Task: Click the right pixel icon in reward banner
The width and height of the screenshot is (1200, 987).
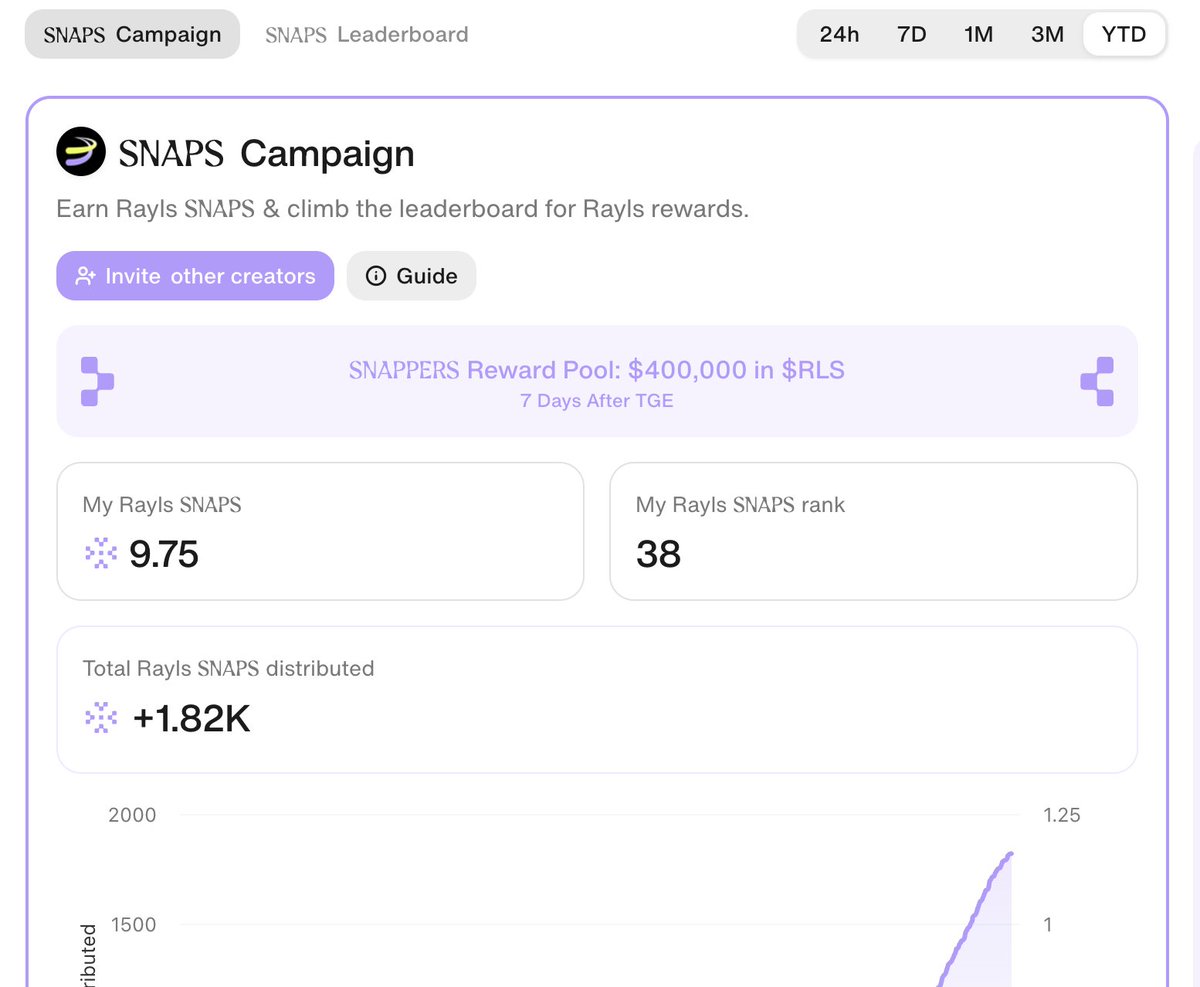Action: point(1097,381)
